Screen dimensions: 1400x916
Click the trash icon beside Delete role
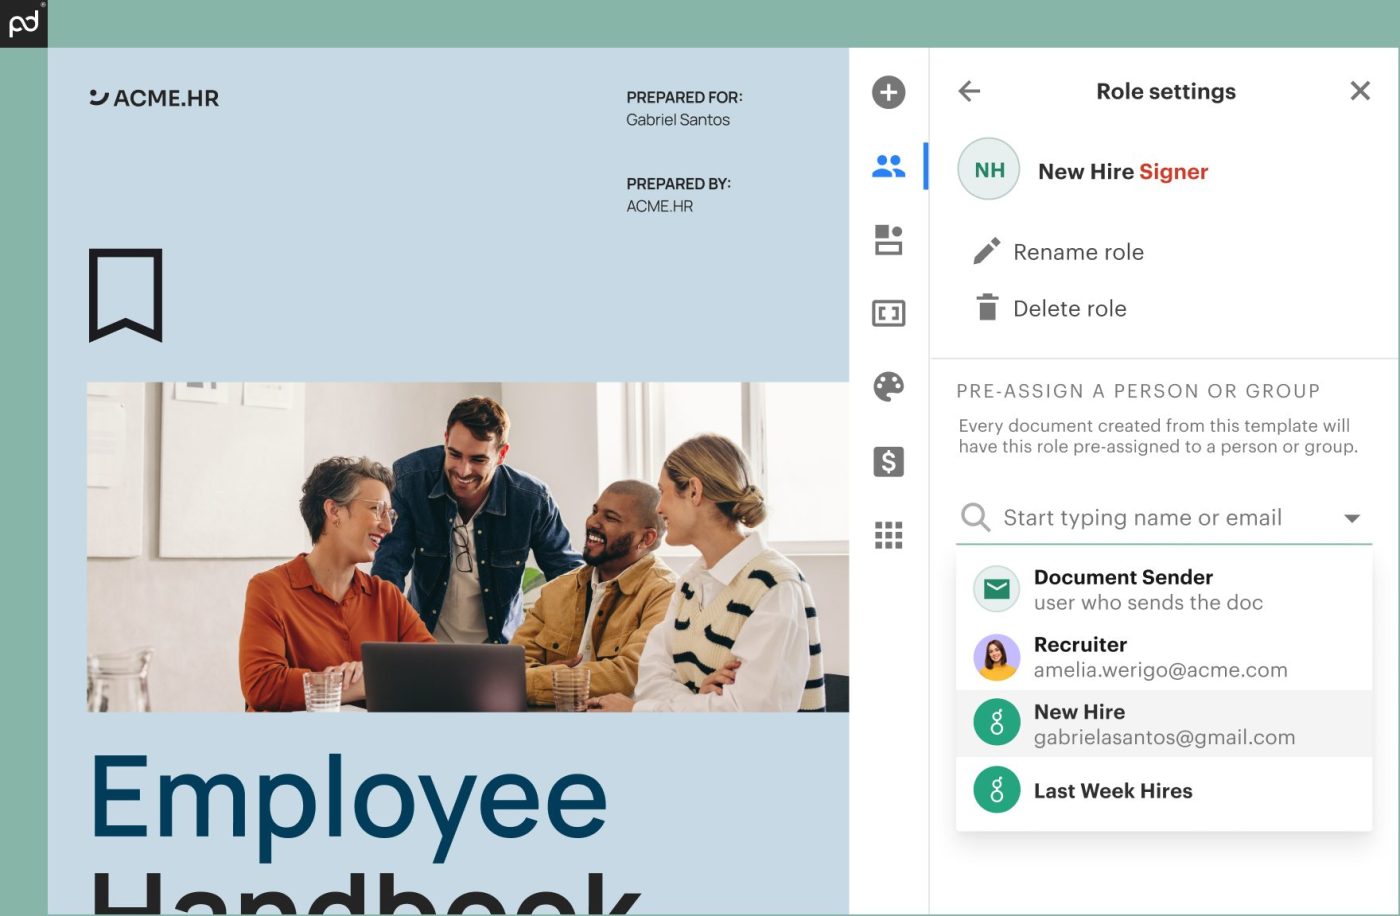(x=986, y=308)
